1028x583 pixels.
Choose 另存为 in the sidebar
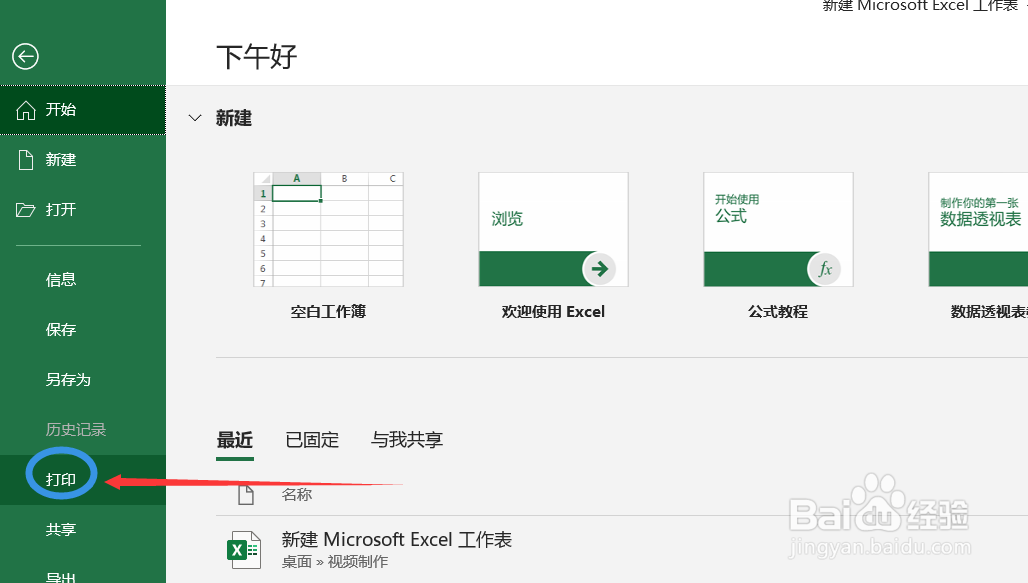coord(83,379)
